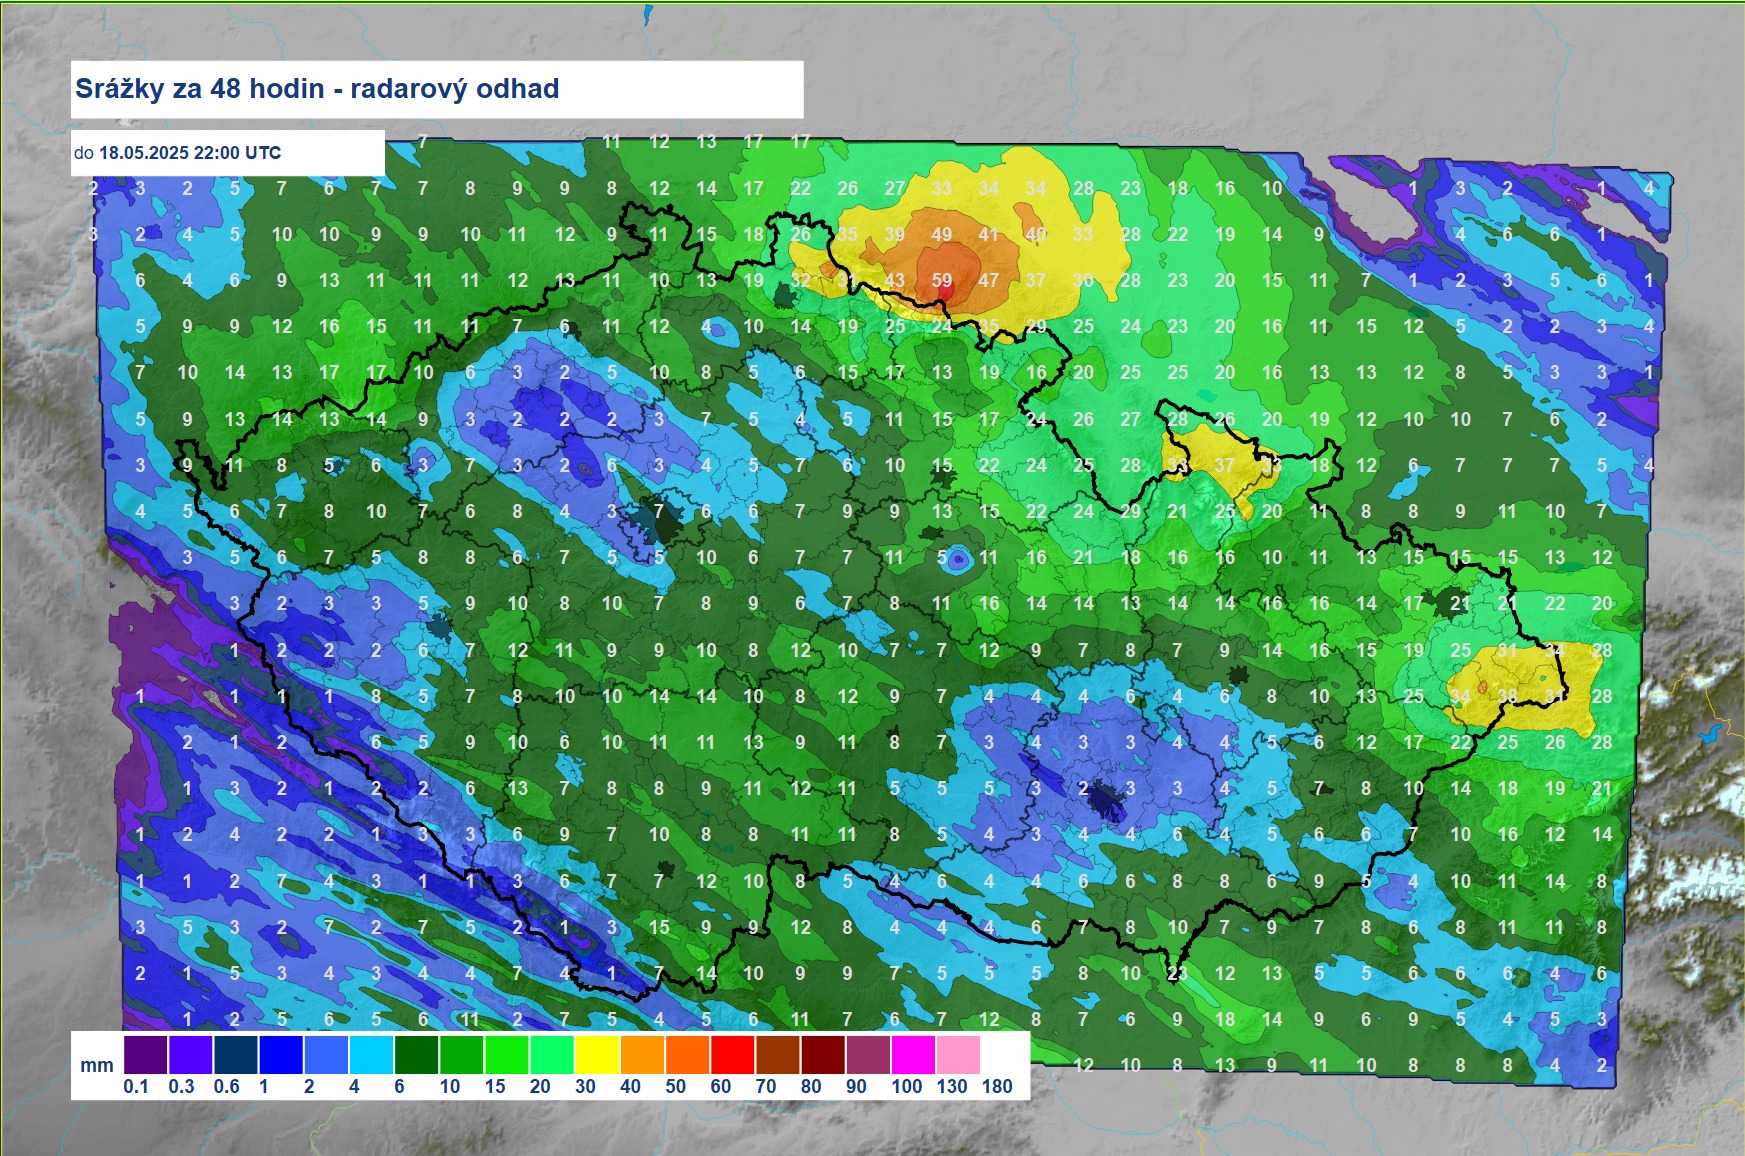Click the yellow swatch in the legend
This screenshot has width=1745, height=1156.
click(x=596, y=1055)
